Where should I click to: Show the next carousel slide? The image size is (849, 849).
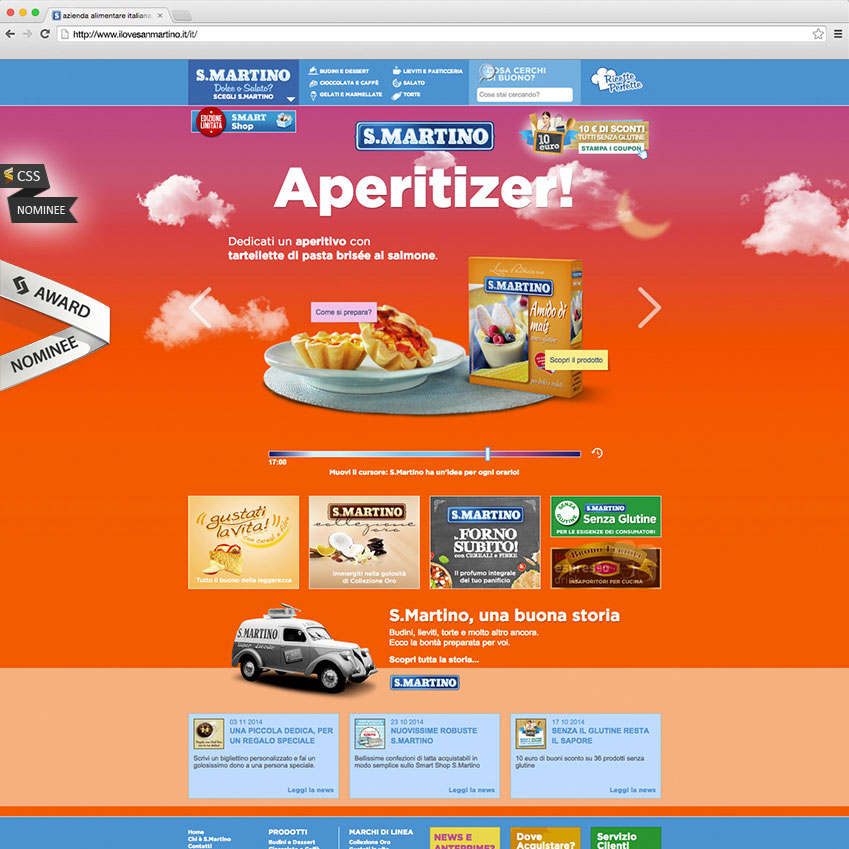[649, 308]
